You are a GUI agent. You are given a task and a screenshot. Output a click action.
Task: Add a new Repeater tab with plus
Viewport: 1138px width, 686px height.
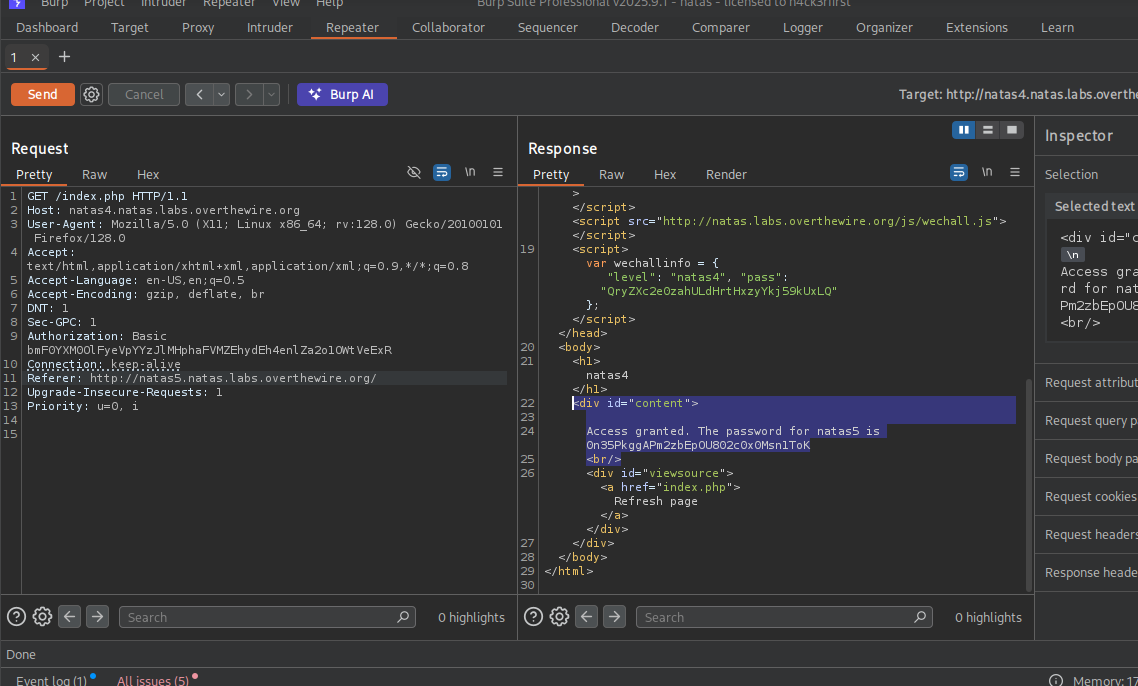point(65,57)
